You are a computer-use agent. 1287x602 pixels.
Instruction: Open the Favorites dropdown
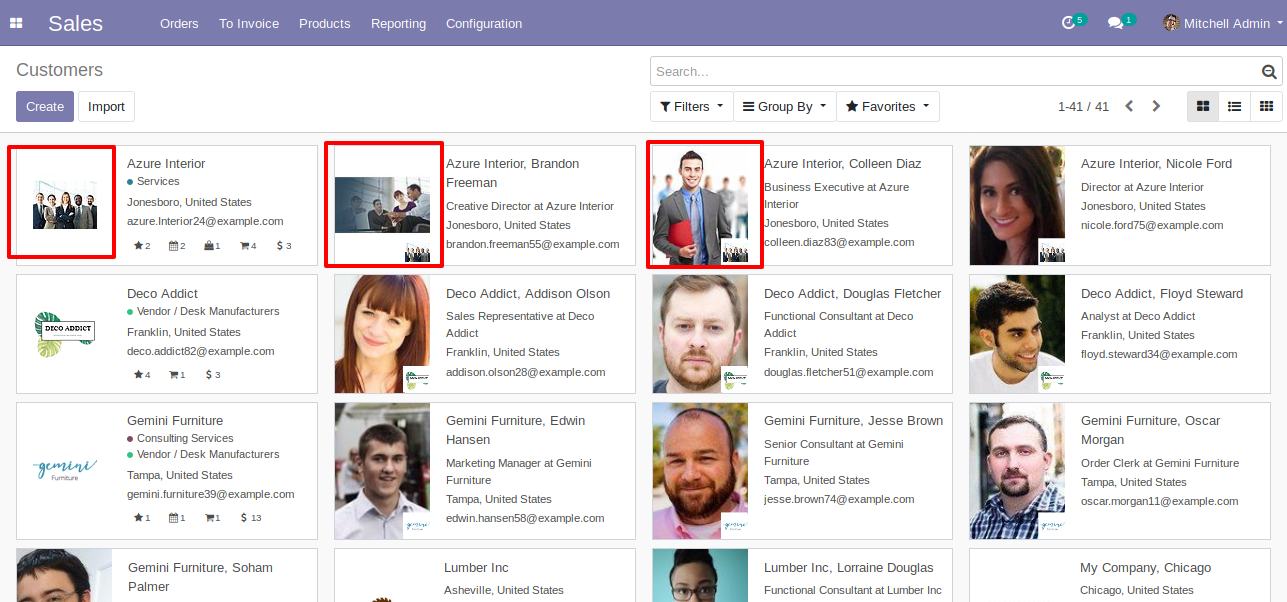pos(888,106)
